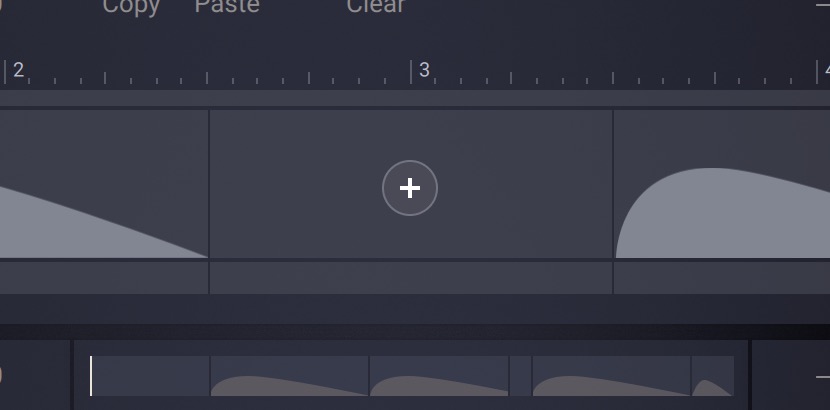Select the last small overview block
Viewport: 830px width, 410px height.
coord(713,376)
